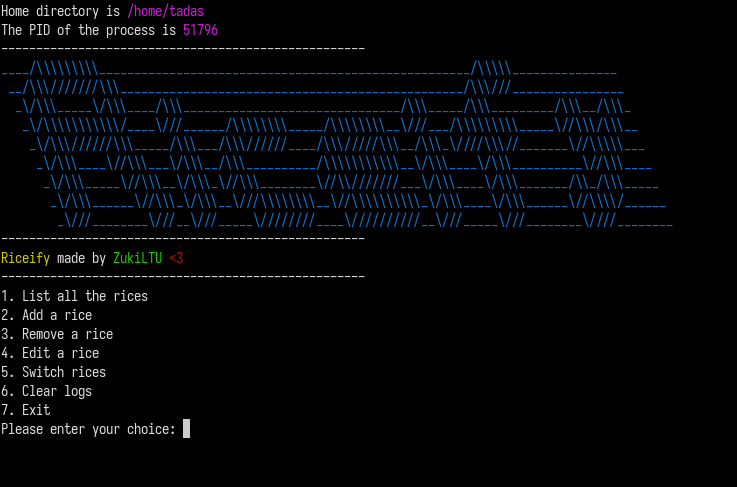The image size is (737, 487).
Task: Click the blue ASCII art banner
Action: (x=335, y=145)
